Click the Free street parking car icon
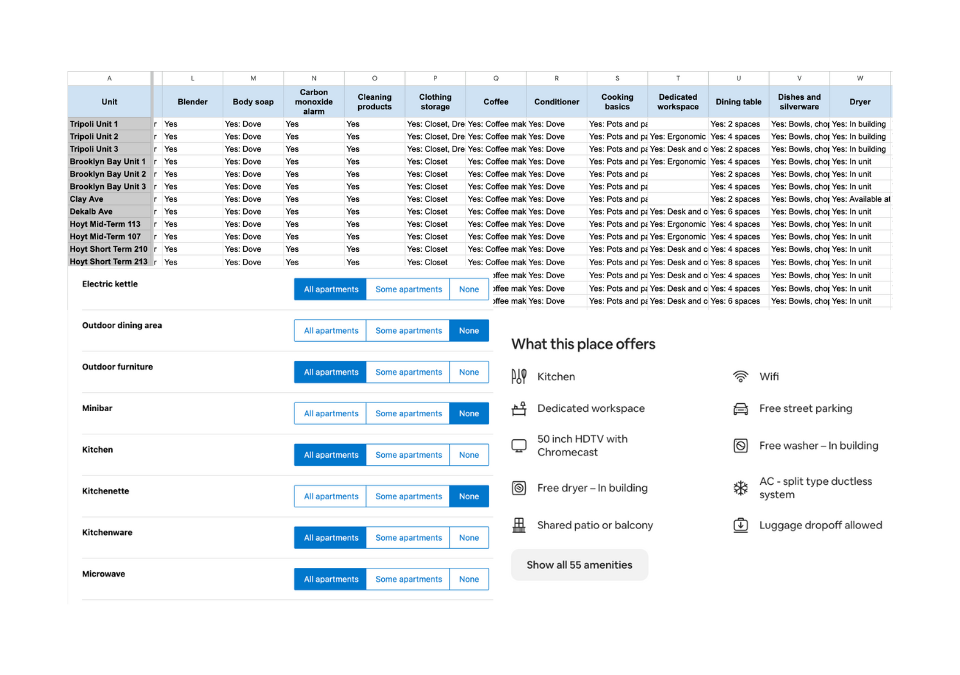The width and height of the screenshot is (960, 675). coord(740,408)
